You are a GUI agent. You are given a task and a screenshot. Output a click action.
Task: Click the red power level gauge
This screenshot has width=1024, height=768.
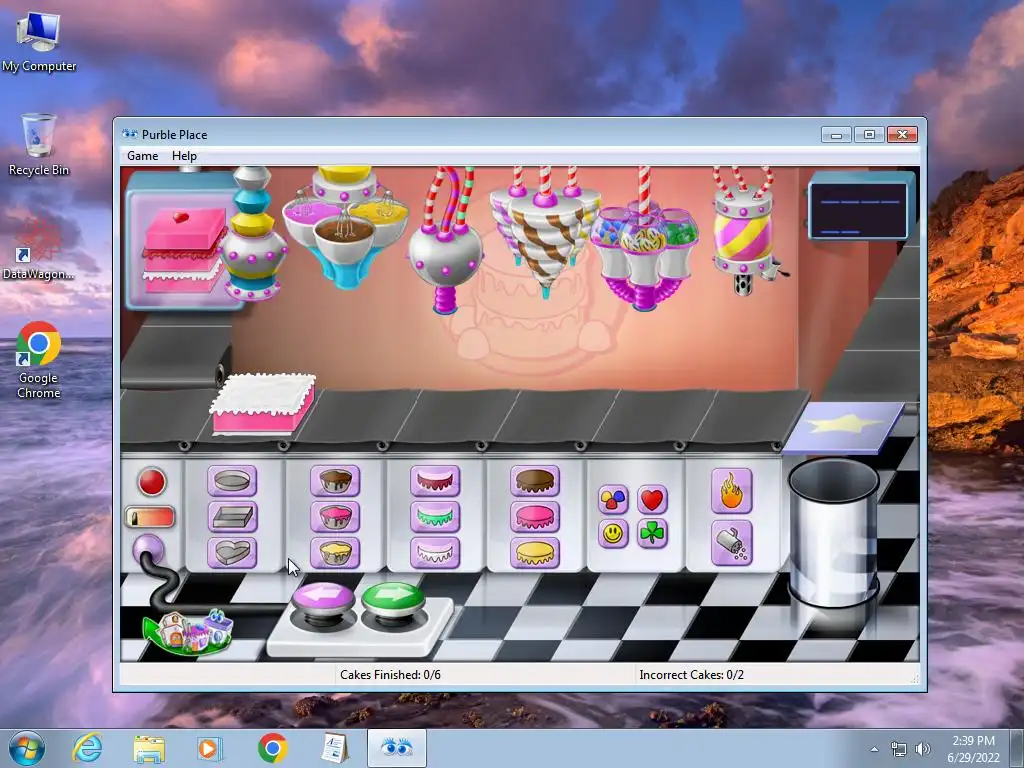(x=150, y=517)
